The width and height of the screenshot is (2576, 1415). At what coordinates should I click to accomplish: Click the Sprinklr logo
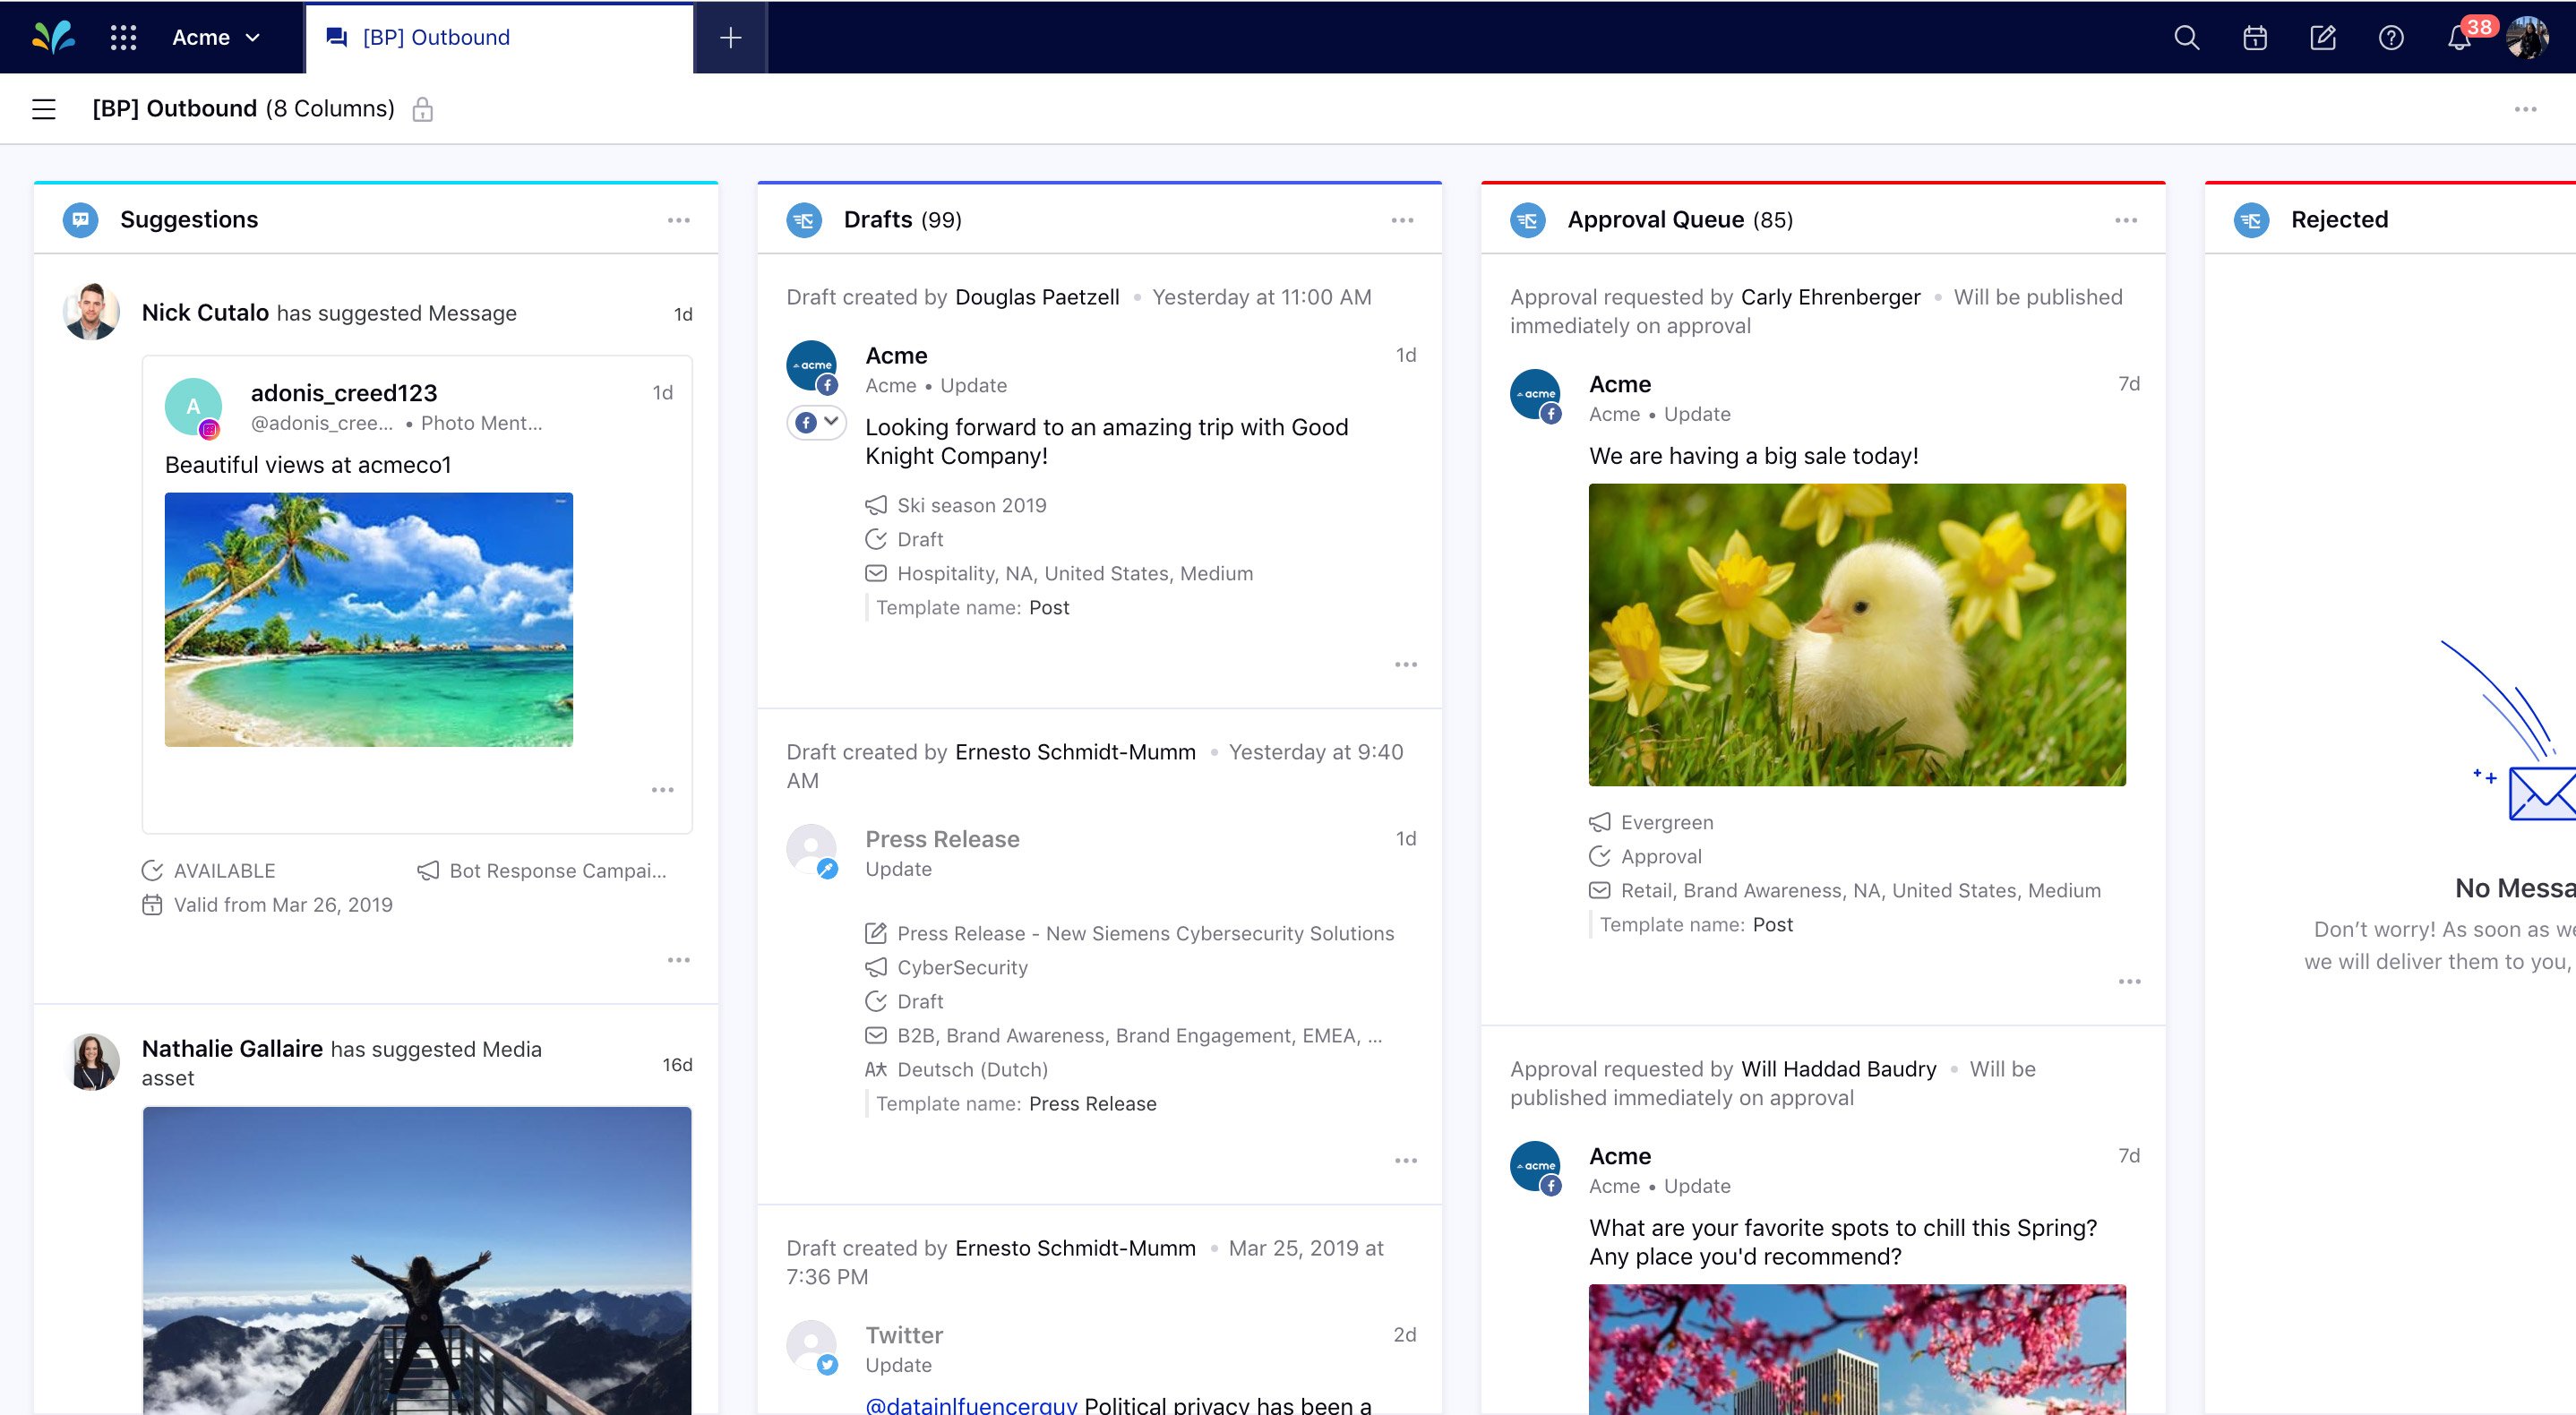click(x=55, y=37)
